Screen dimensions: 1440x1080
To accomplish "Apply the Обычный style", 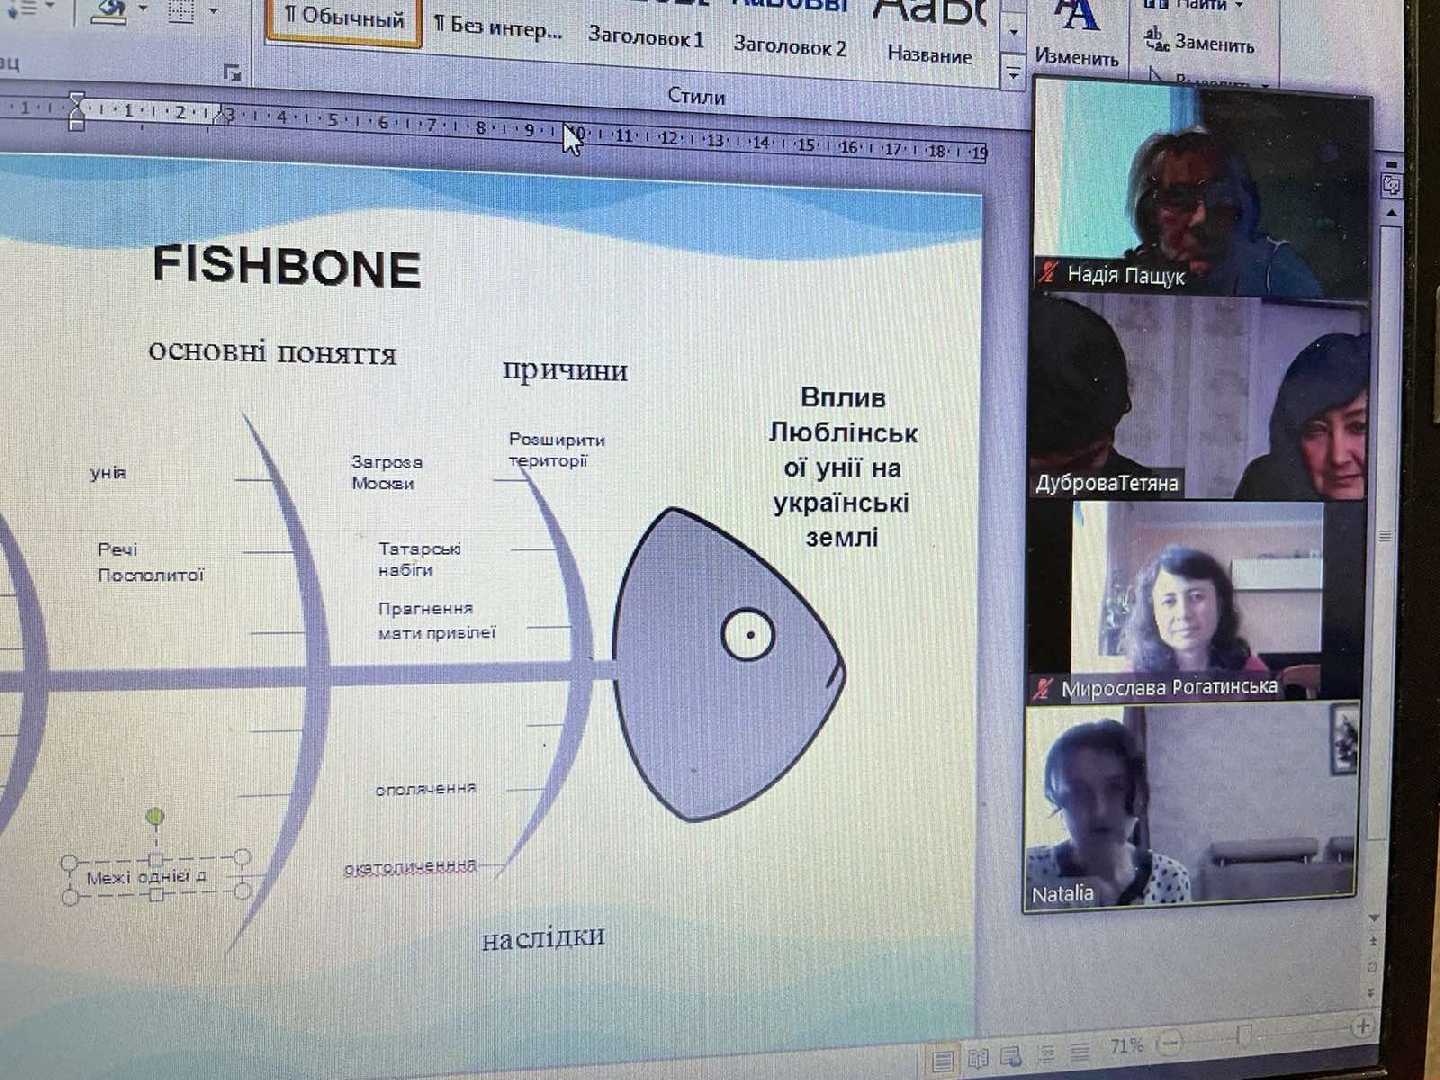I will pyautogui.click(x=343, y=17).
